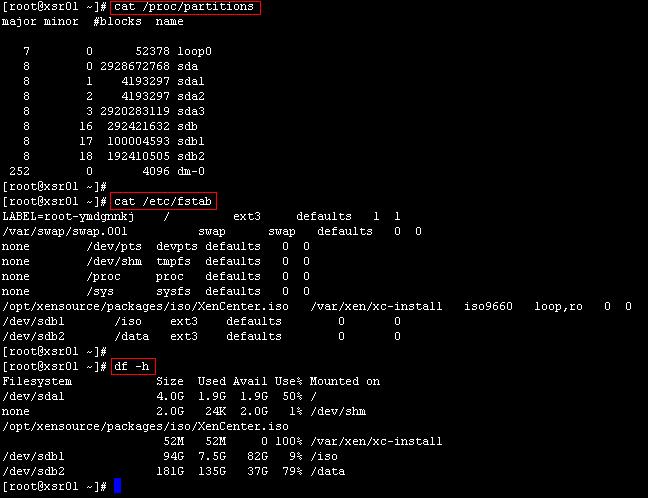Click '/var/swap/swap.001' path

click(x=65, y=231)
